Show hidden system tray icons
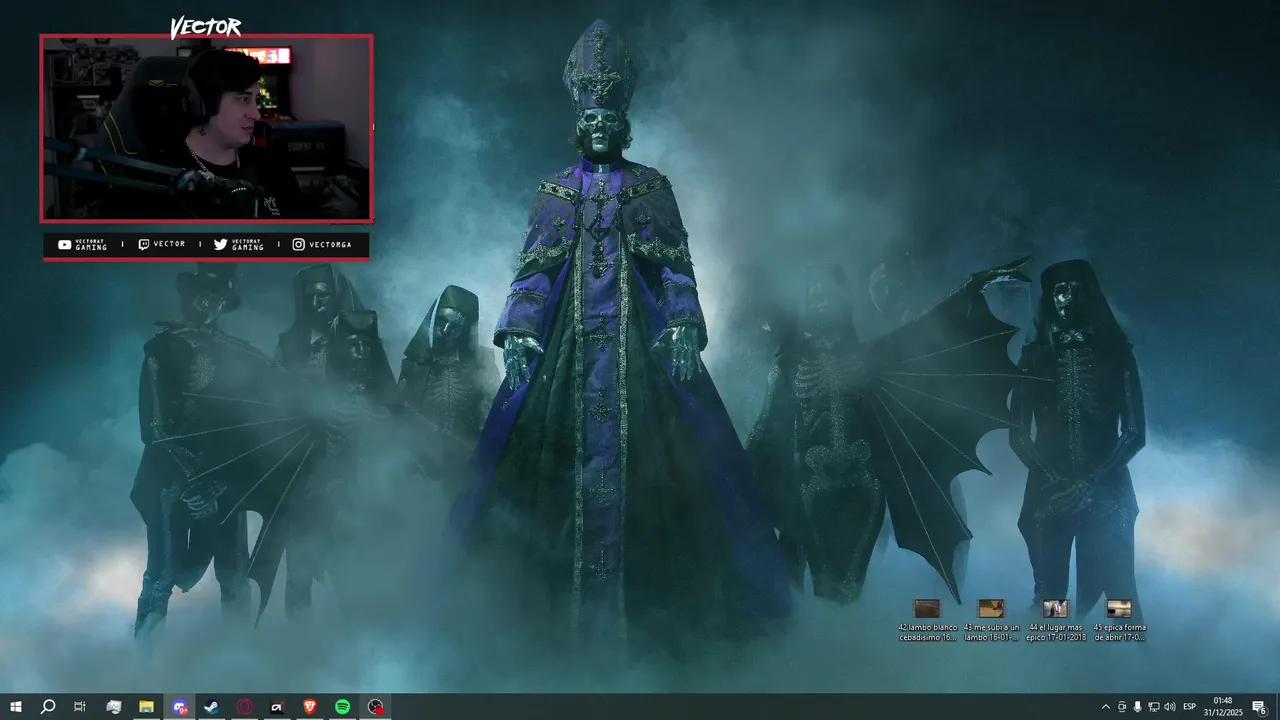Image resolution: width=1280 pixels, height=720 pixels. point(1105,707)
